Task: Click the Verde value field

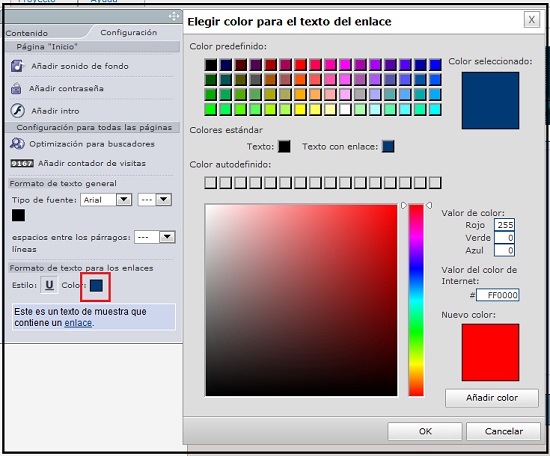Action: point(504,238)
